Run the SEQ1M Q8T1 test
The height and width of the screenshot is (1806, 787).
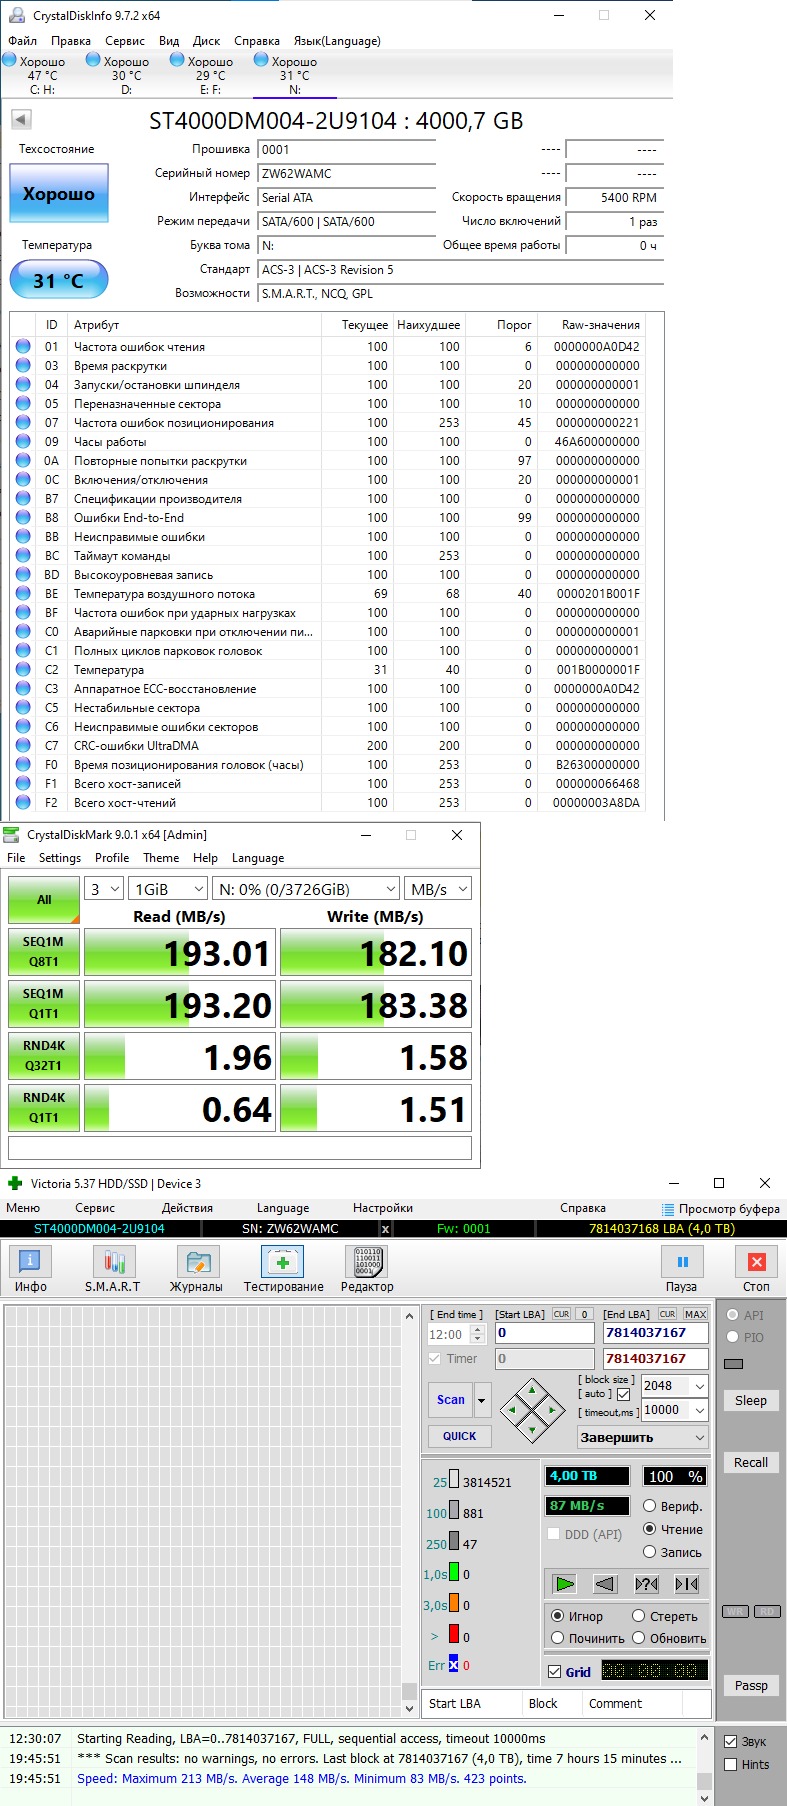(44, 952)
